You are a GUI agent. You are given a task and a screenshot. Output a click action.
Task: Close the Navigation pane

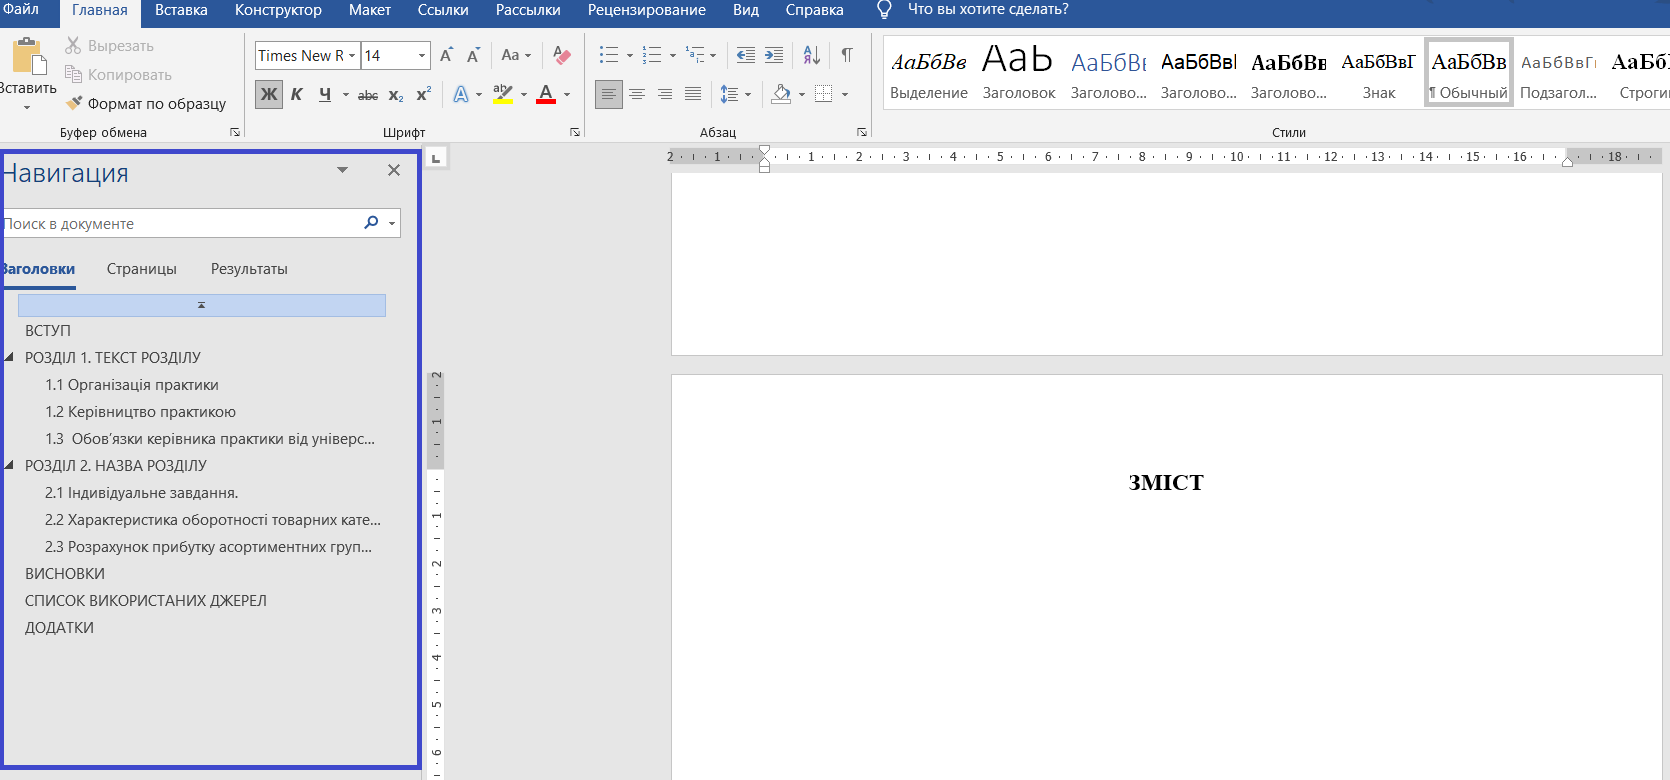click(394, 170)
